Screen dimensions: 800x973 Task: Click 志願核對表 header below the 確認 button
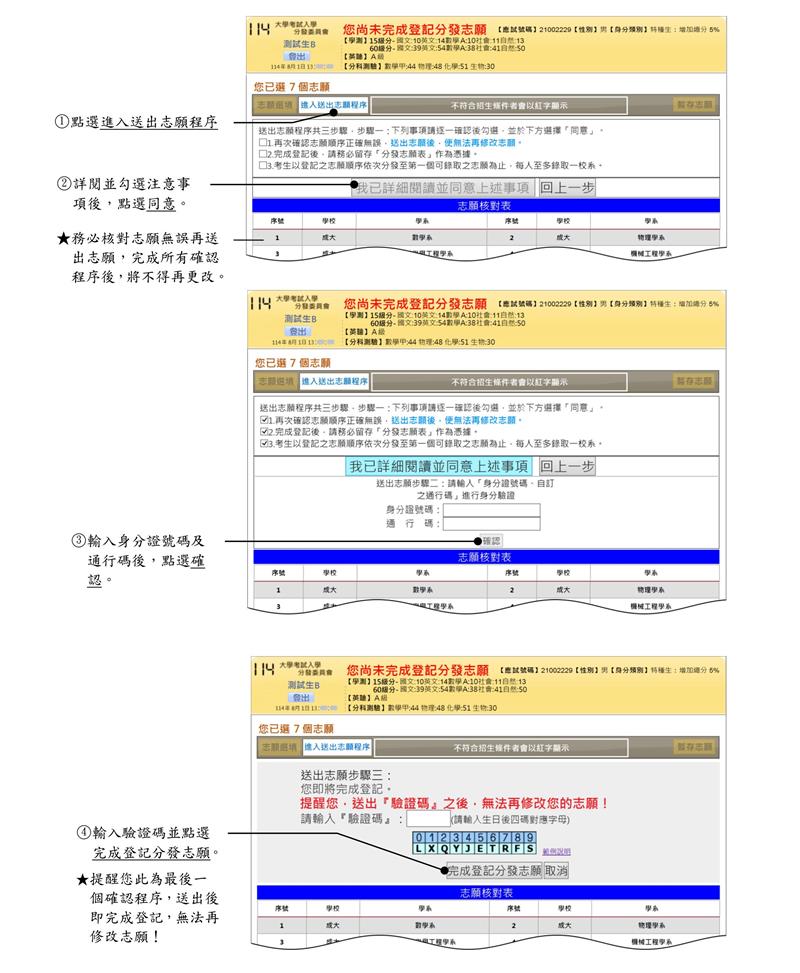pyautogui.click(x=486, y=557)
